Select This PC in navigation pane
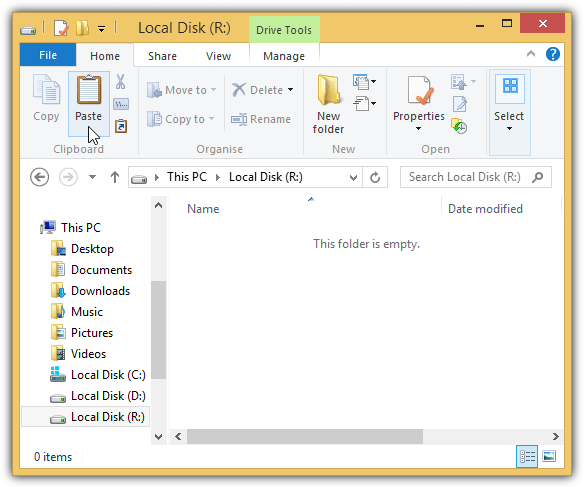 81,227
